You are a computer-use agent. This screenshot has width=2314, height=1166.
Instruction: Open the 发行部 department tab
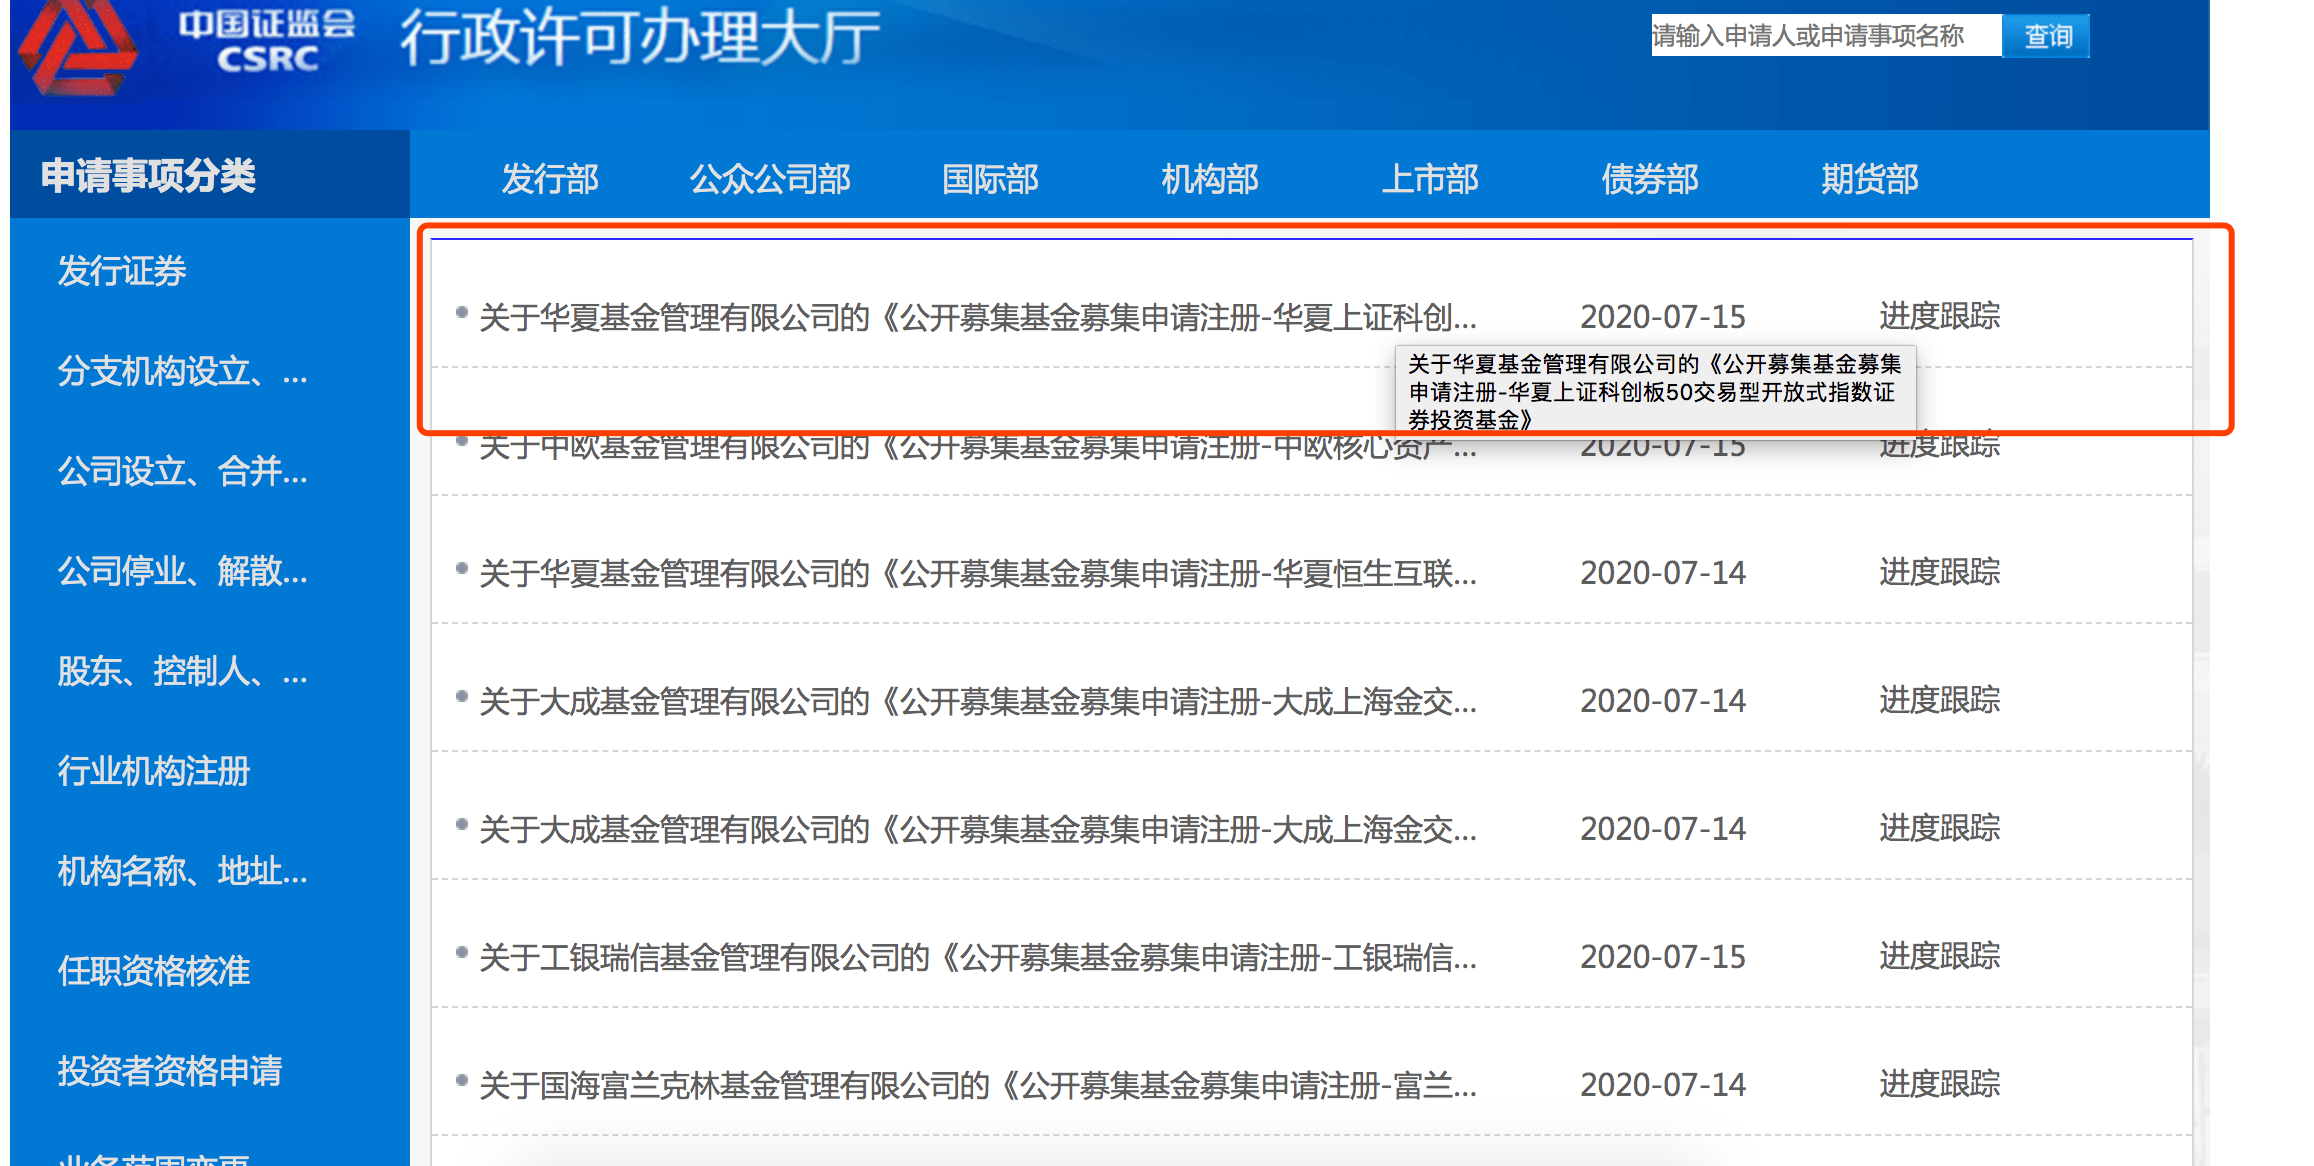[x=550, y=179]
